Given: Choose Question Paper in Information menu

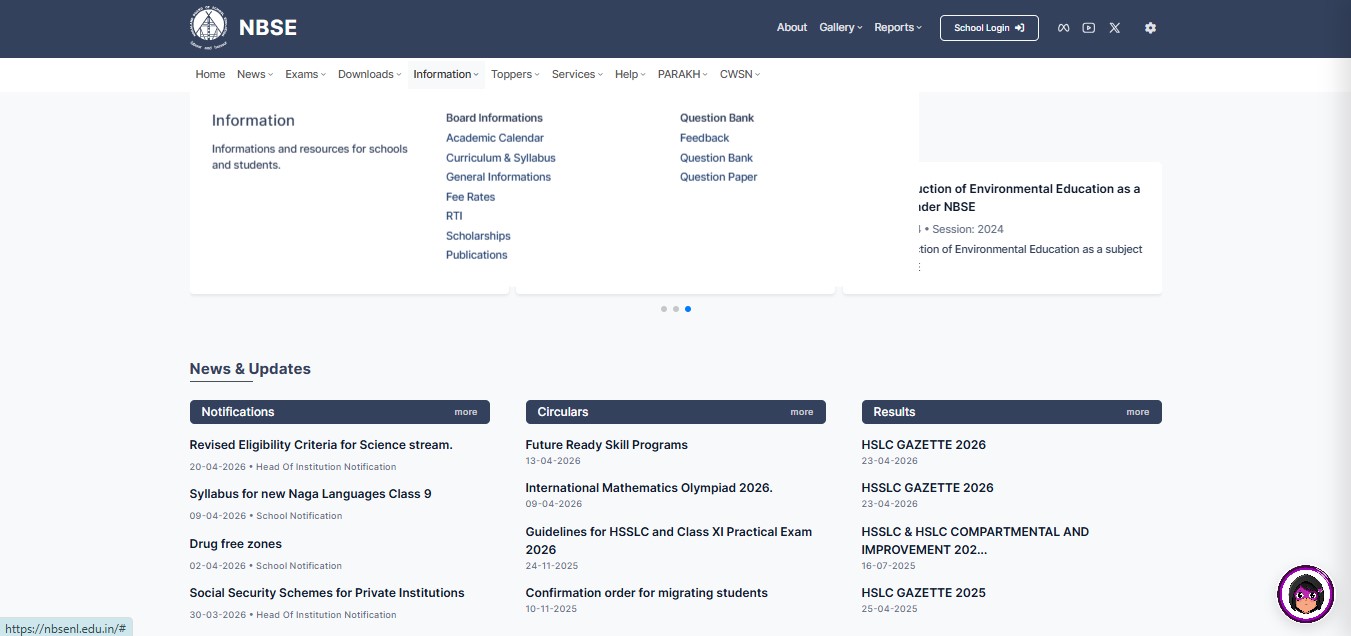Looking at the screenshot, I should (718, 177).
